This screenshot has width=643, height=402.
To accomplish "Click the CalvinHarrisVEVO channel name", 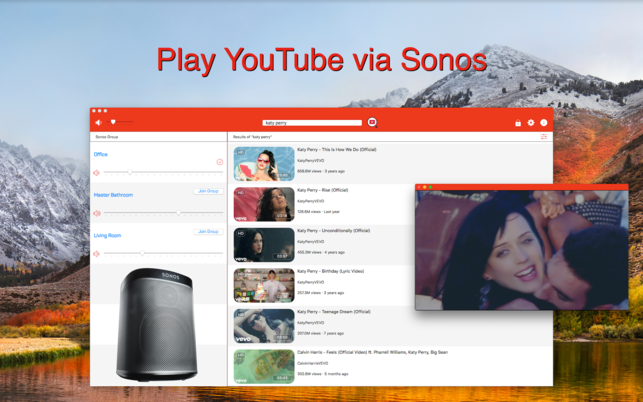I will point(312,363).
